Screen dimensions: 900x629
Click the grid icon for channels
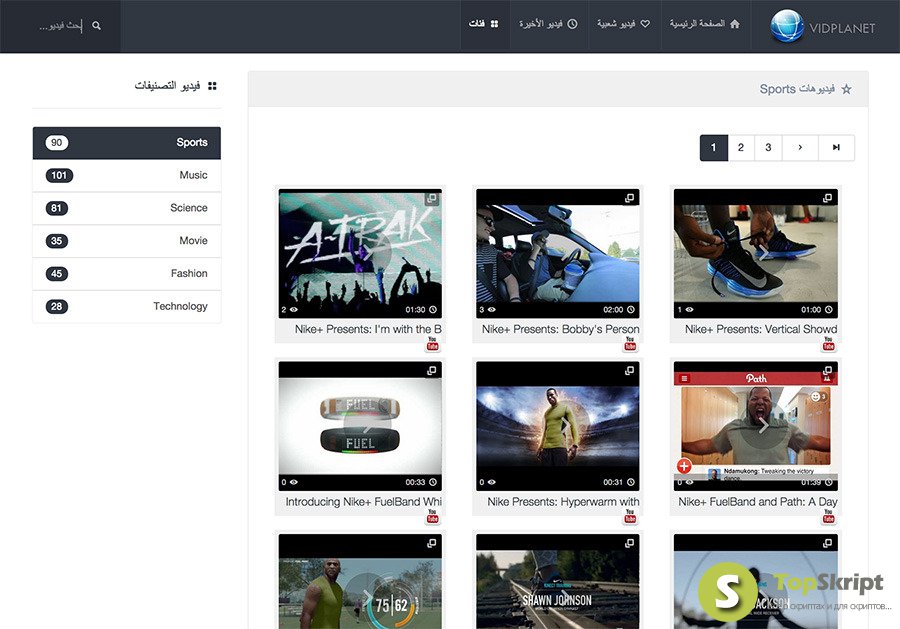[x=494, y=24]
